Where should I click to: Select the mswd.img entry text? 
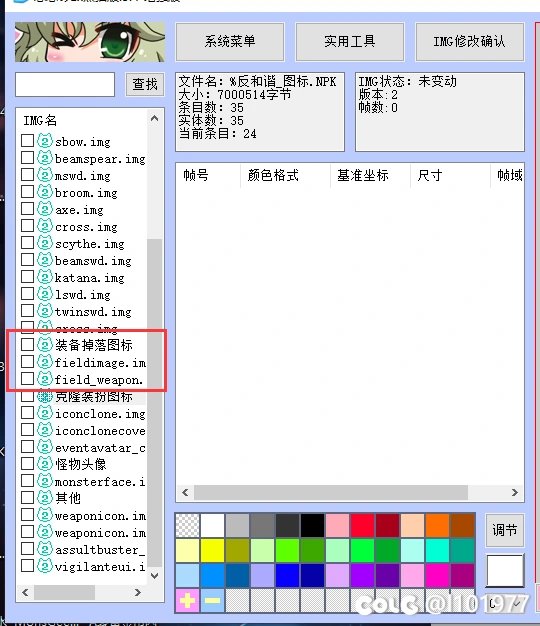tap(83, 176)
